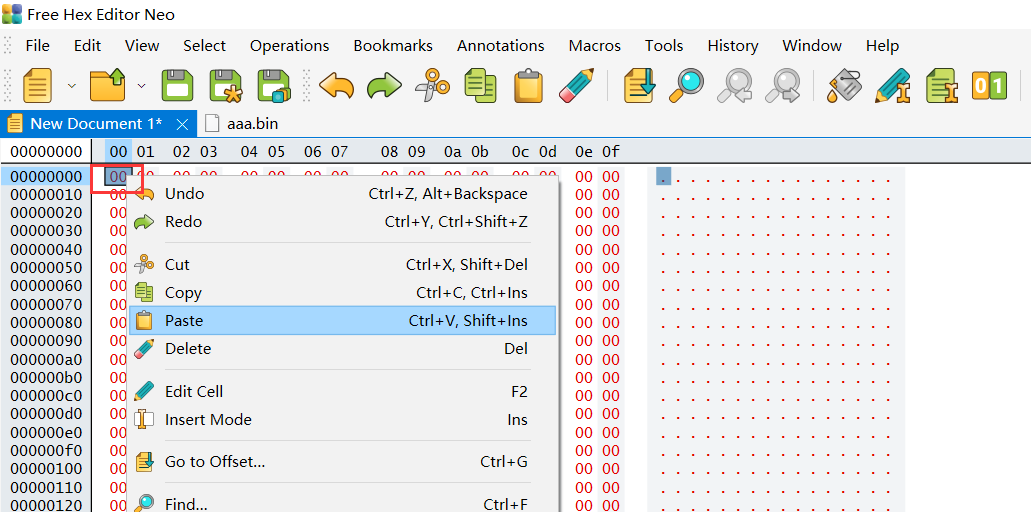Click the Paste clipboard icon in toolbar
Viewport: 1031px width, 512px height.
[528, 85]
